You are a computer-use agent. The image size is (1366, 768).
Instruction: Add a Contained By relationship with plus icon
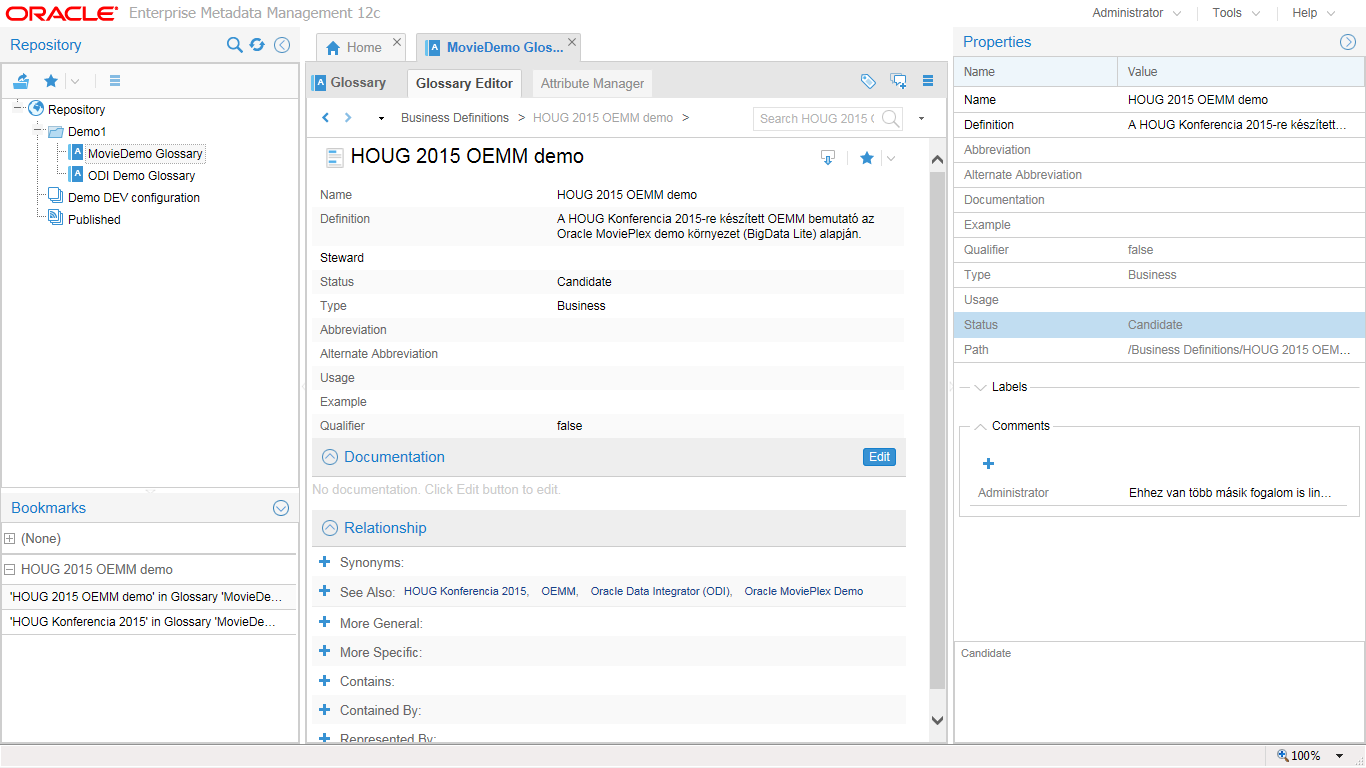[324, 709]
